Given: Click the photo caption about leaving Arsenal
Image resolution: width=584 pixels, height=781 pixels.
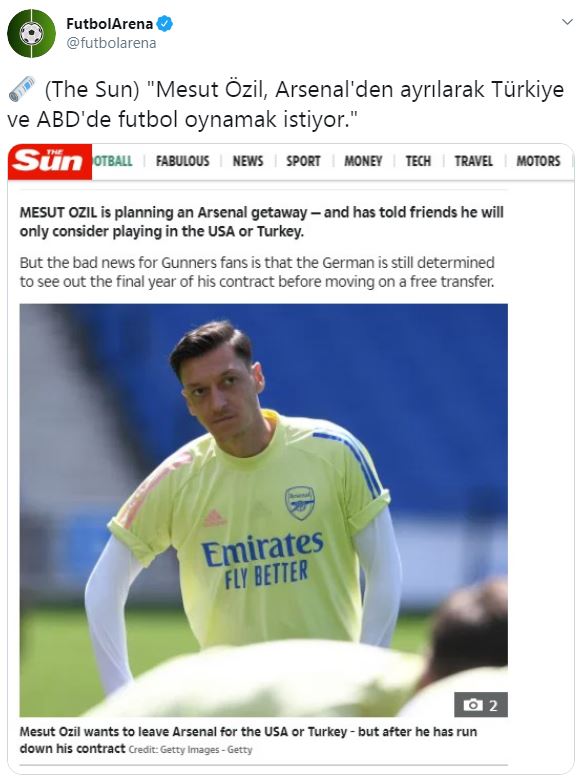Looking at the screenshot, I should (x=248, y=740).
